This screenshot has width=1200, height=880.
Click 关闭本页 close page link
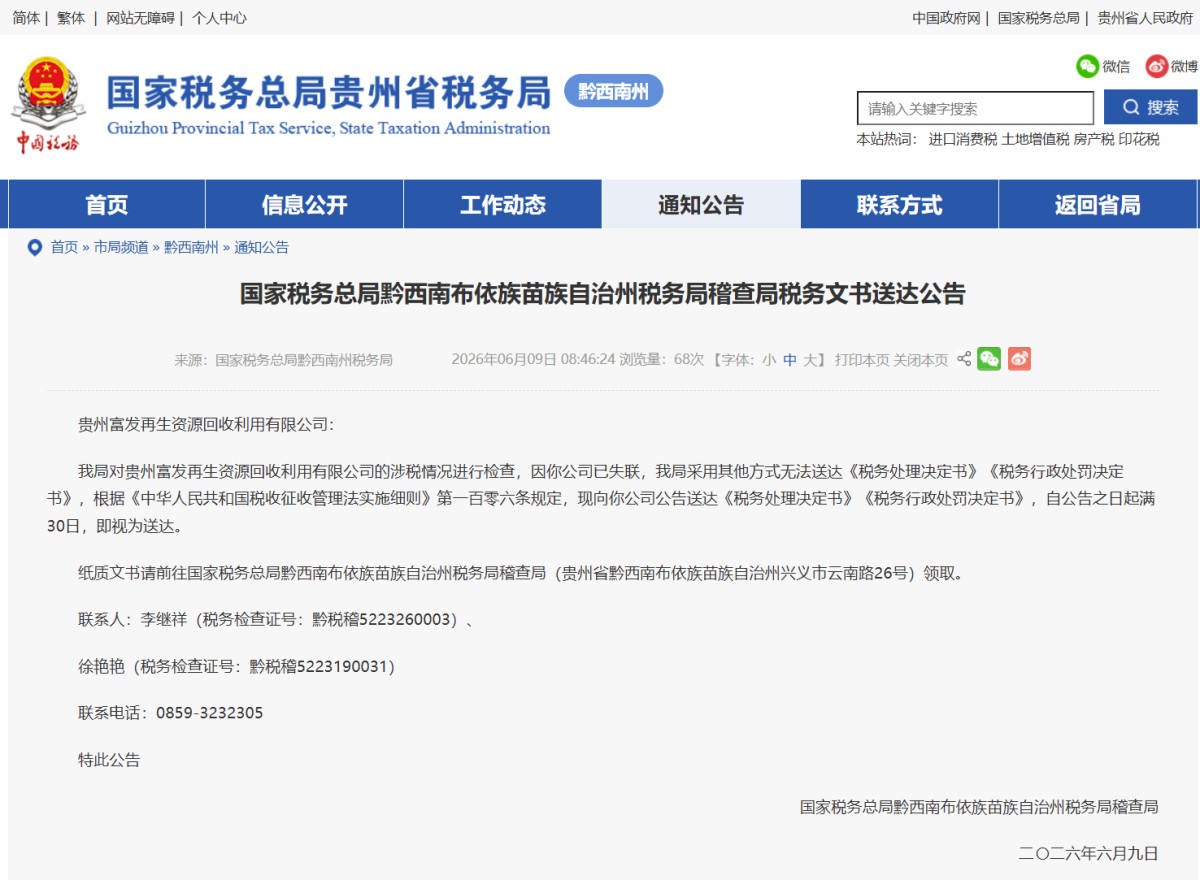(x=920, y=360)
